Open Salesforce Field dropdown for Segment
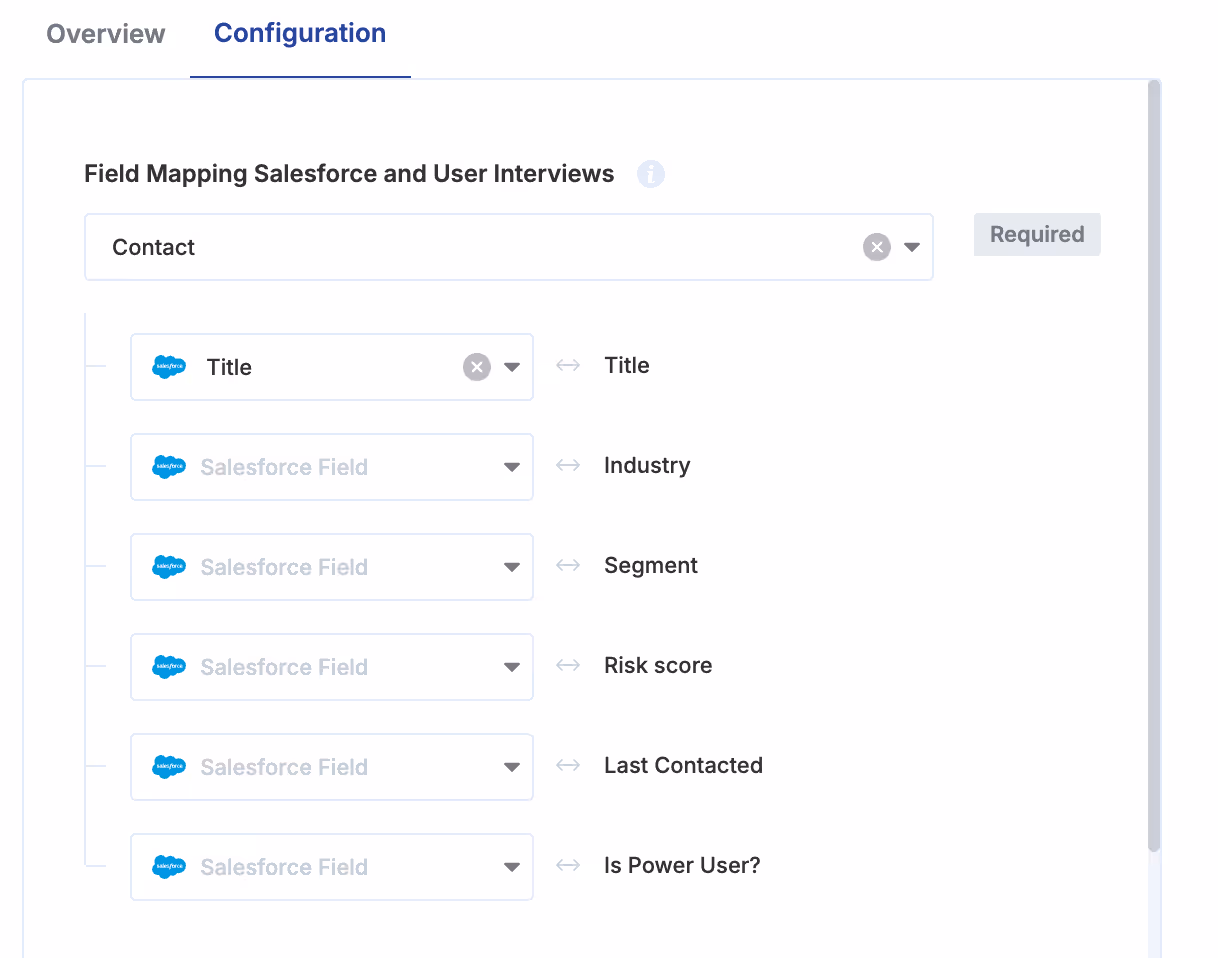 point(512,567)
